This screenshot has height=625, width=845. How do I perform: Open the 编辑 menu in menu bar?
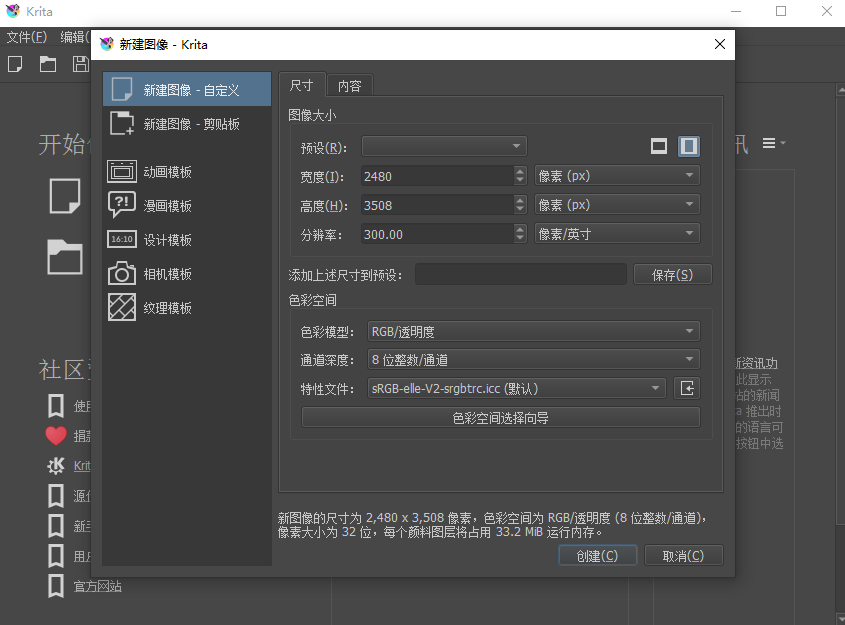point(74,37)
